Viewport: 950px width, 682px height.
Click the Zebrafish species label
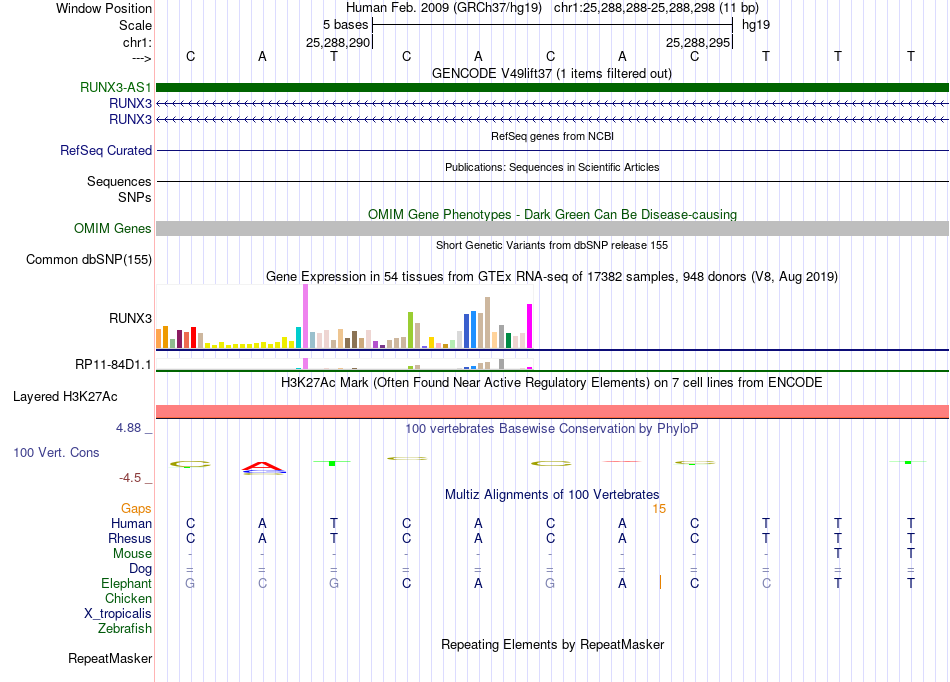tap(125, 629)
